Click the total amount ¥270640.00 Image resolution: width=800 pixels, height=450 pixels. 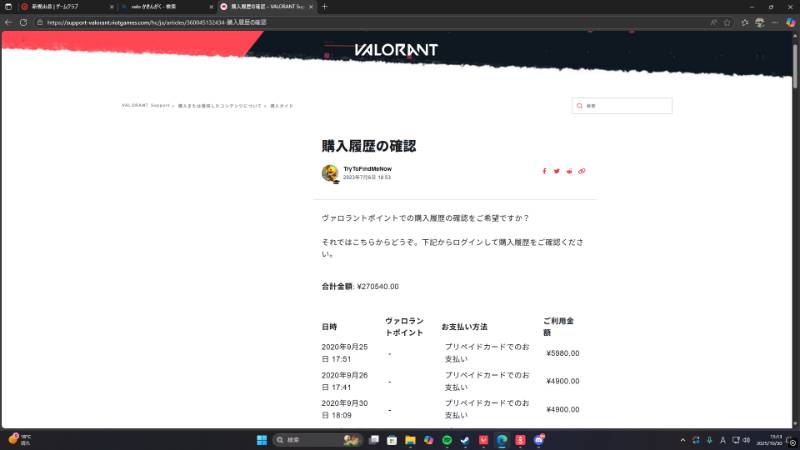(x=378, y=286)
